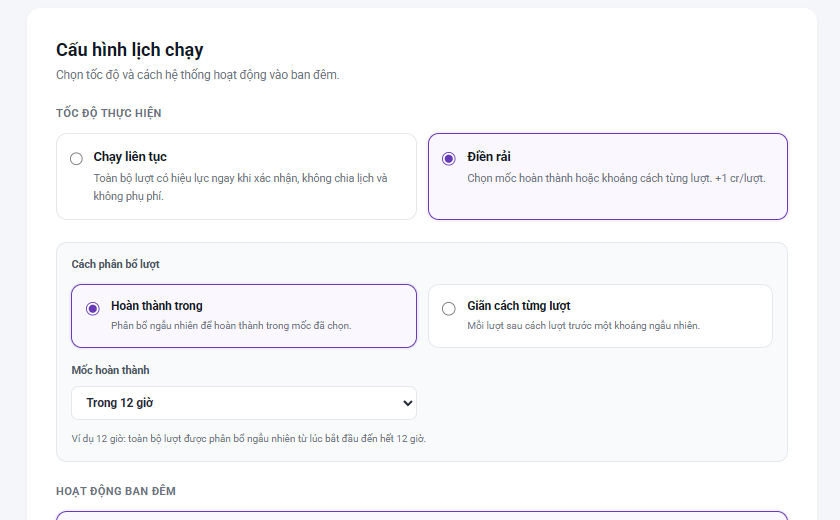Viewport: 840px width, 520px height.
Task: Click the TỐC ĐỘ THỰC HIỆN section label
Action: (x=109, y=113)
